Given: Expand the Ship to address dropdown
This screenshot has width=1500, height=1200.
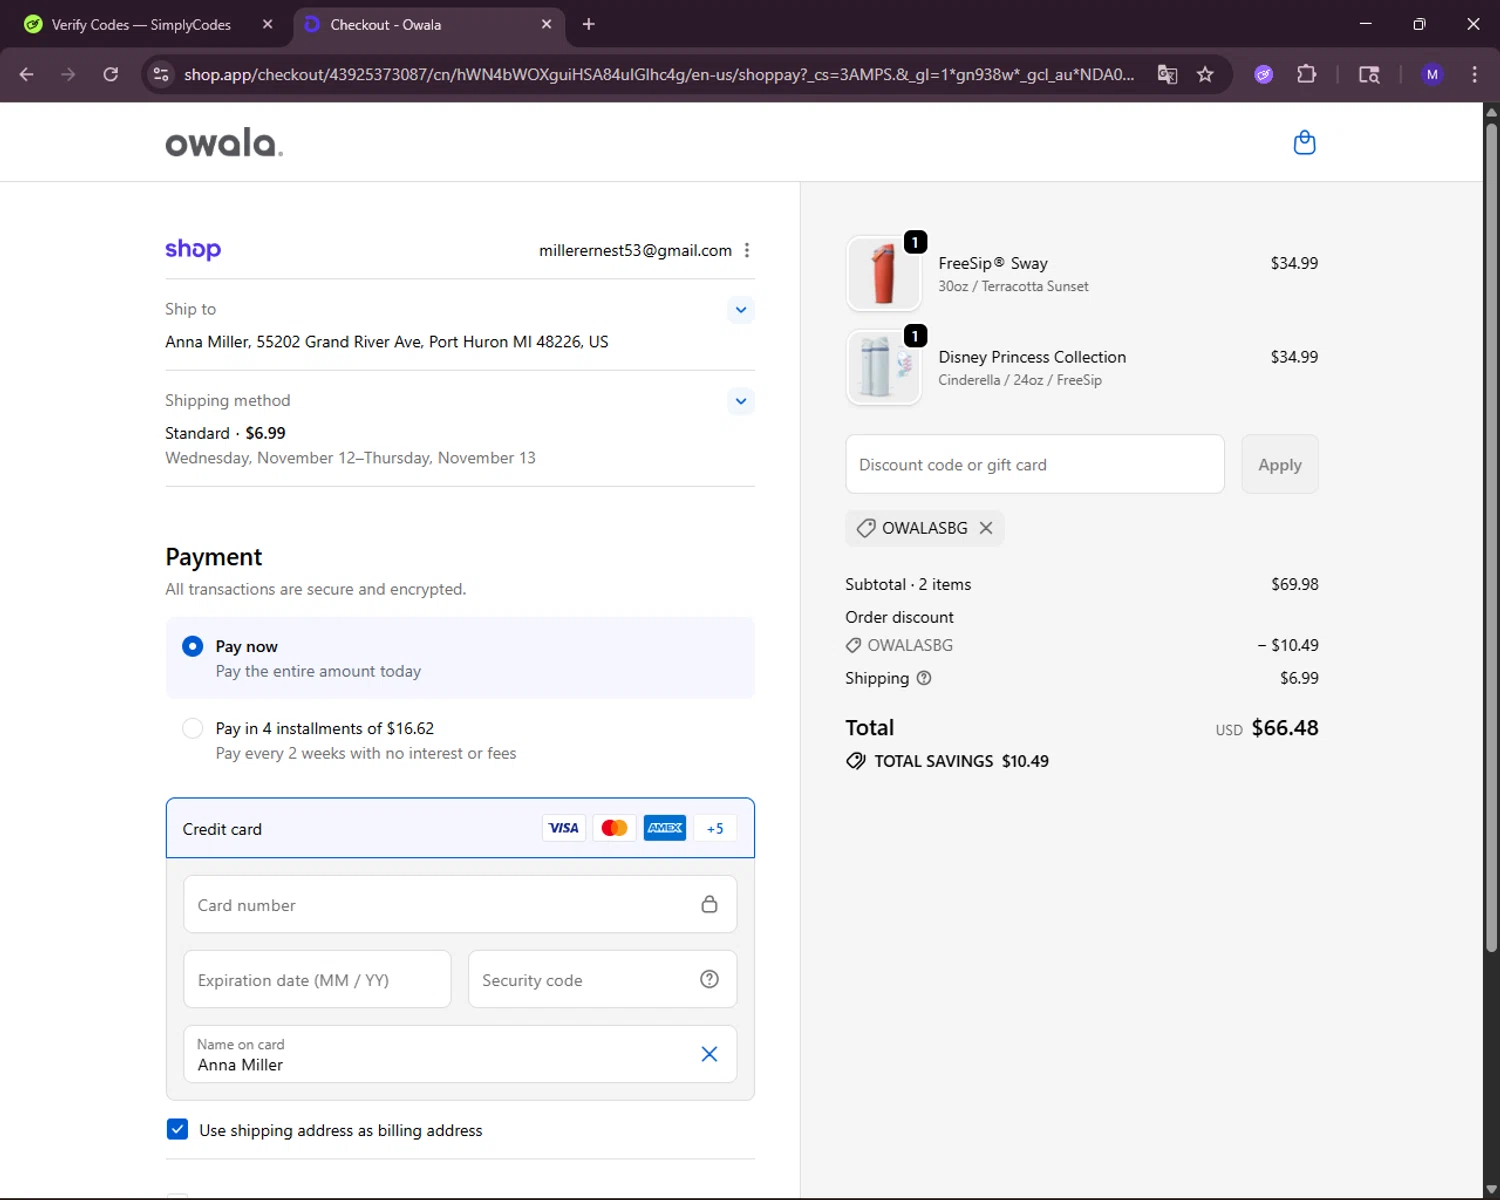Looking at the screenshot, I should pyautogui.click(x=740, y=310).
